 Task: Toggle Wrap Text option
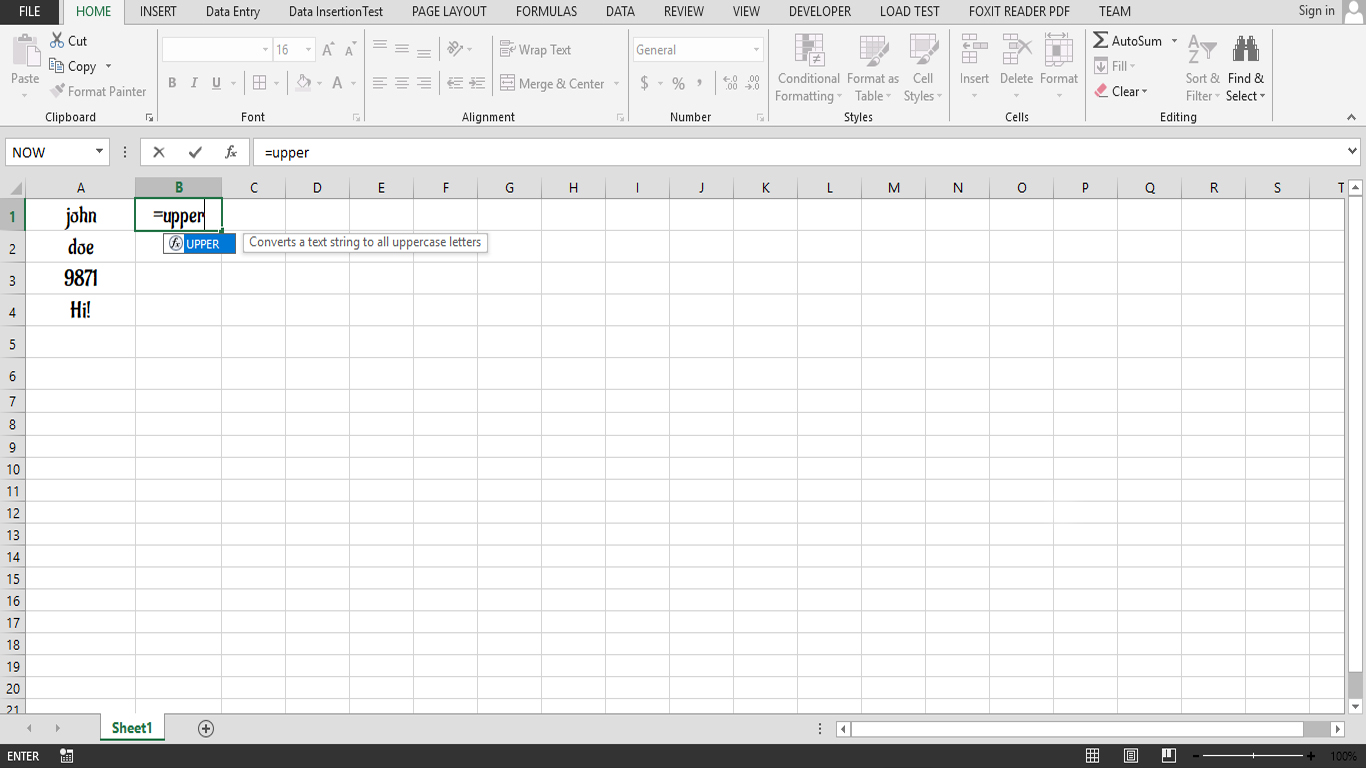535,49
